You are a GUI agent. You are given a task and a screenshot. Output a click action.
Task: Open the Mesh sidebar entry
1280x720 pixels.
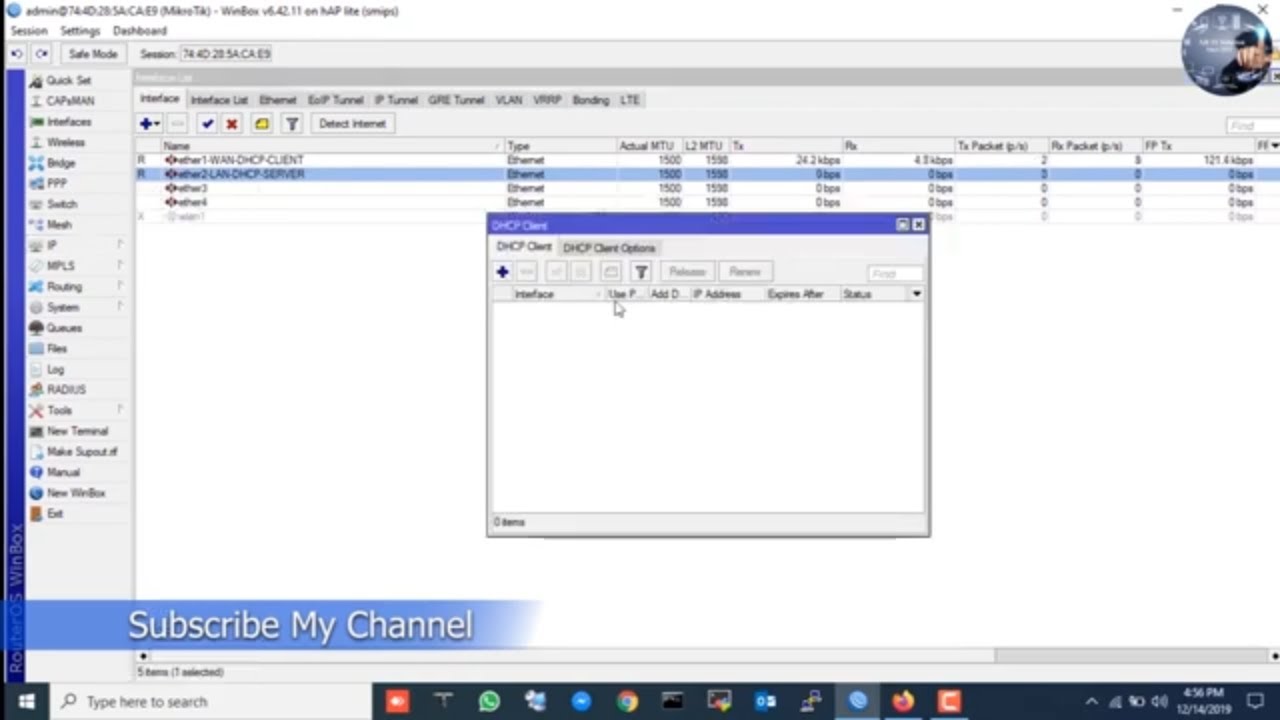tap(59, 225)
